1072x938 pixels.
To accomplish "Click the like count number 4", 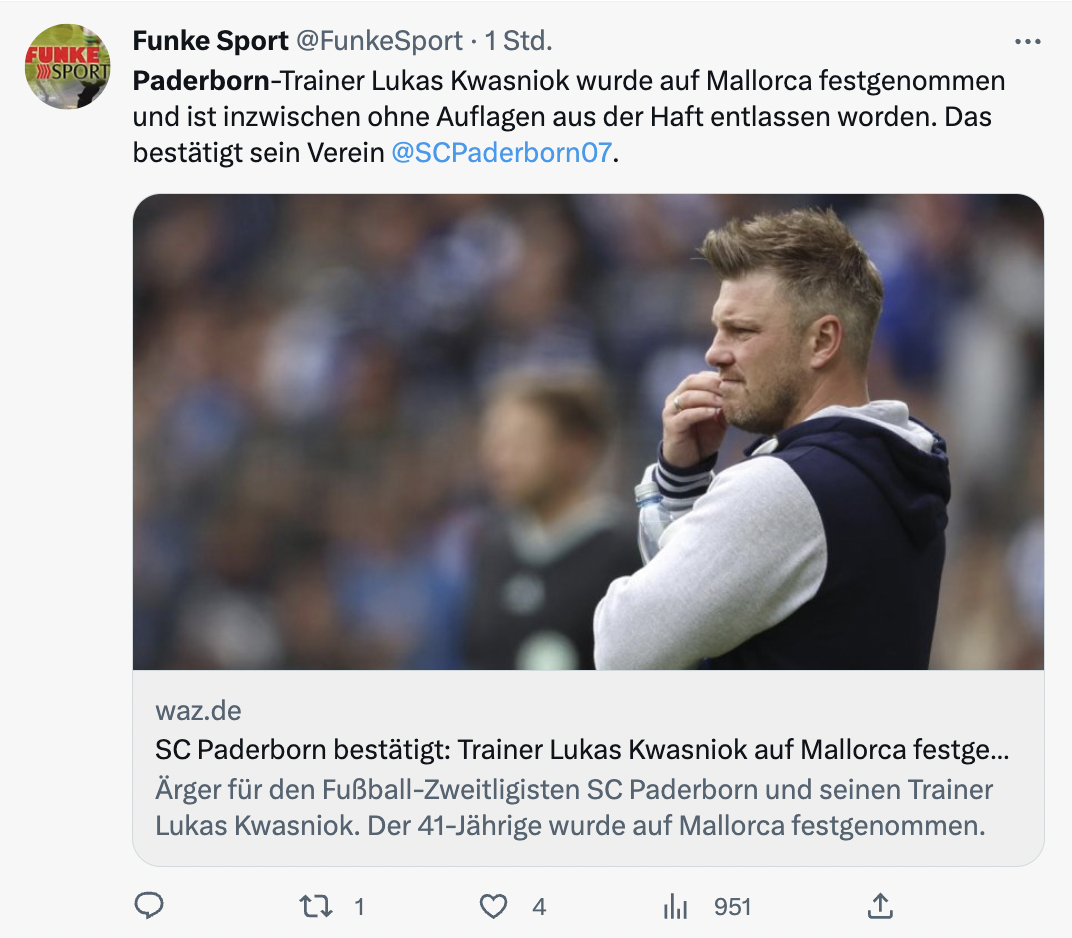I will [539, 907].
